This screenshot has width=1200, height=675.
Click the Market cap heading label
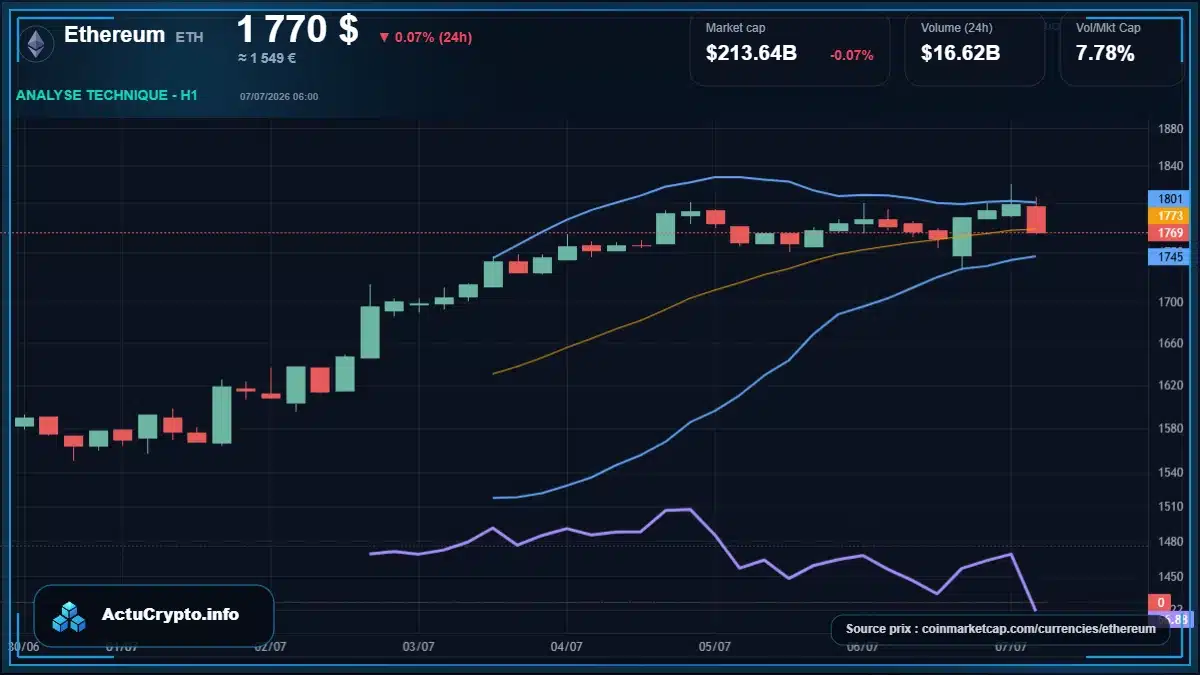click(x=735, y=28)
